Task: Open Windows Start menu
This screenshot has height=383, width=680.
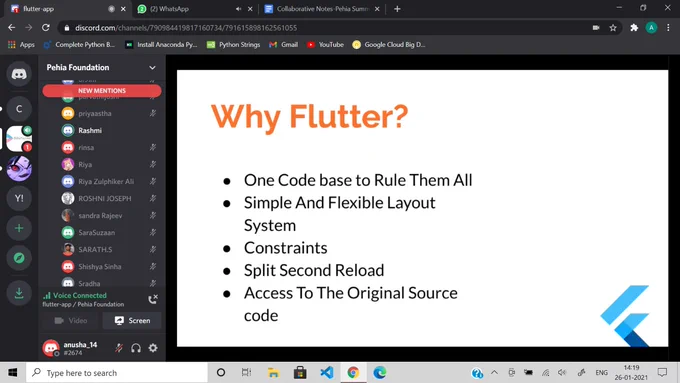Action: (13, 373)
